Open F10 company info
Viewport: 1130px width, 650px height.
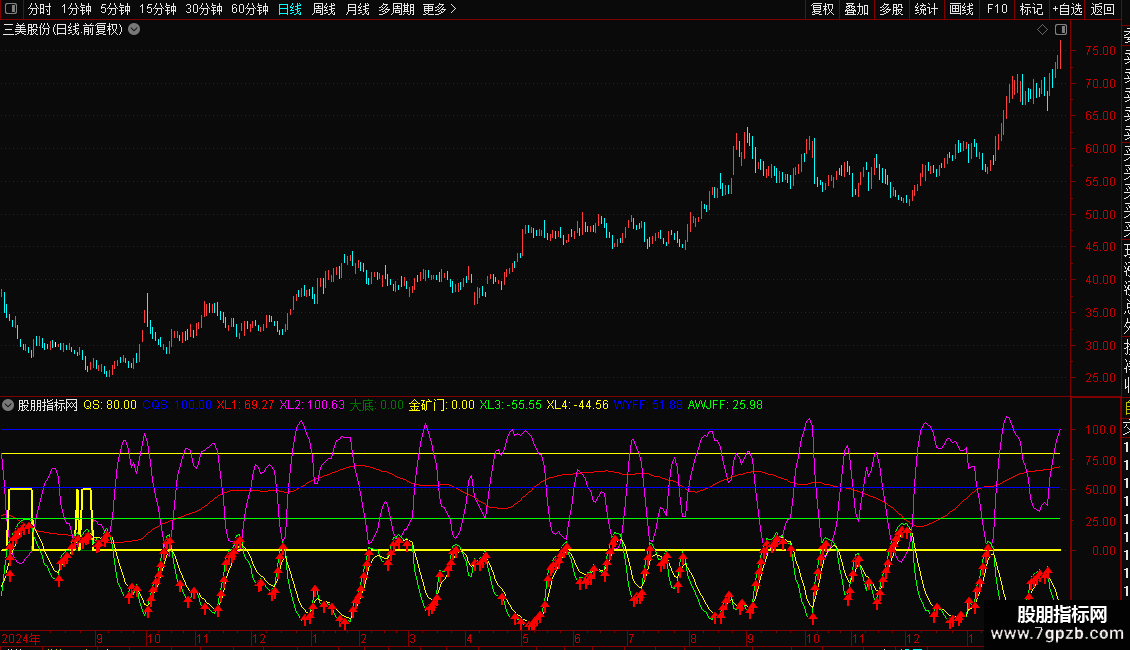tap(997, 9)
